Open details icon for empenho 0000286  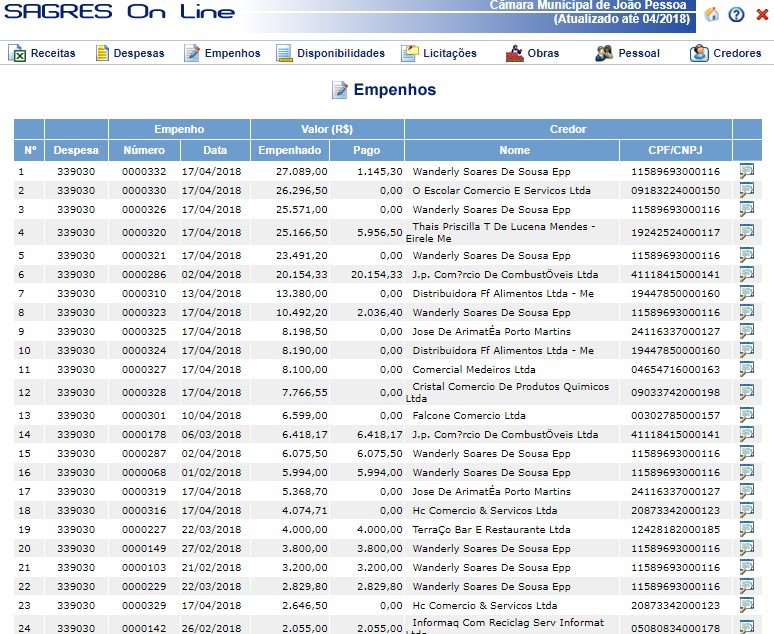pos(746,274)
